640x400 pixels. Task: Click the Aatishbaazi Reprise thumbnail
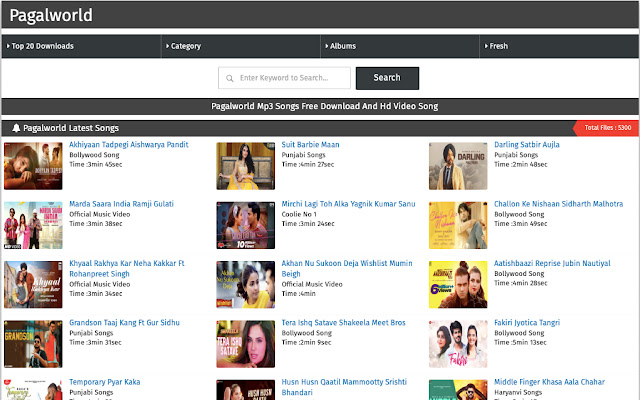click(458, 284)
